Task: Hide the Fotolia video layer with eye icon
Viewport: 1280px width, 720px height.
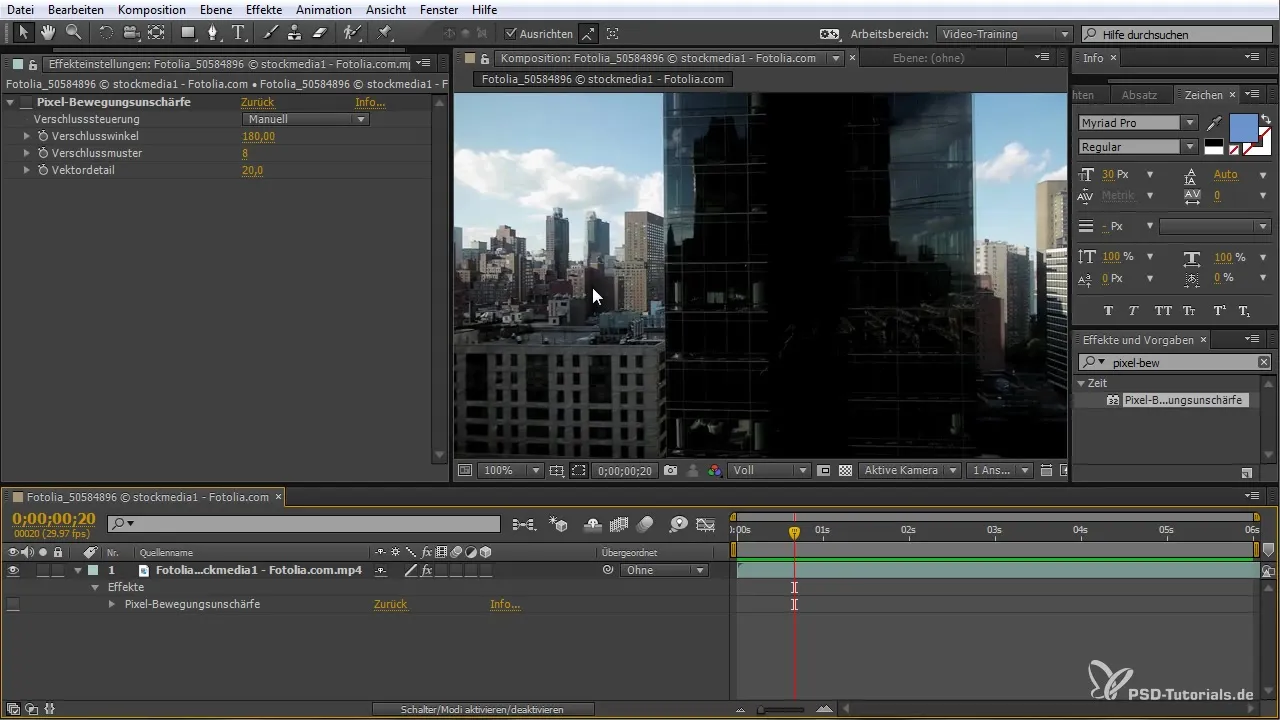Action: [x=13, y=570]
